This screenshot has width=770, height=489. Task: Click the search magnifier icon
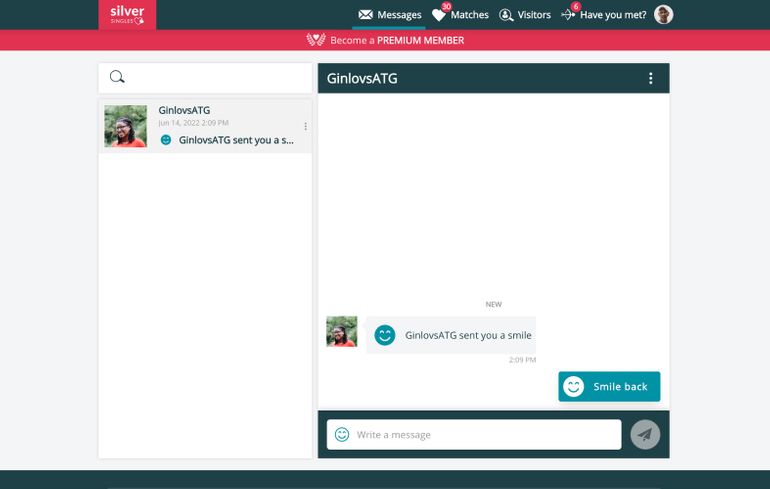[117, 77]
